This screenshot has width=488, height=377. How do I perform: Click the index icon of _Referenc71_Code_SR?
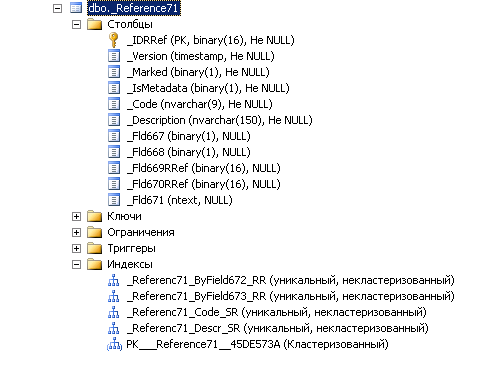pyautogui.click(x=114, y=312)
